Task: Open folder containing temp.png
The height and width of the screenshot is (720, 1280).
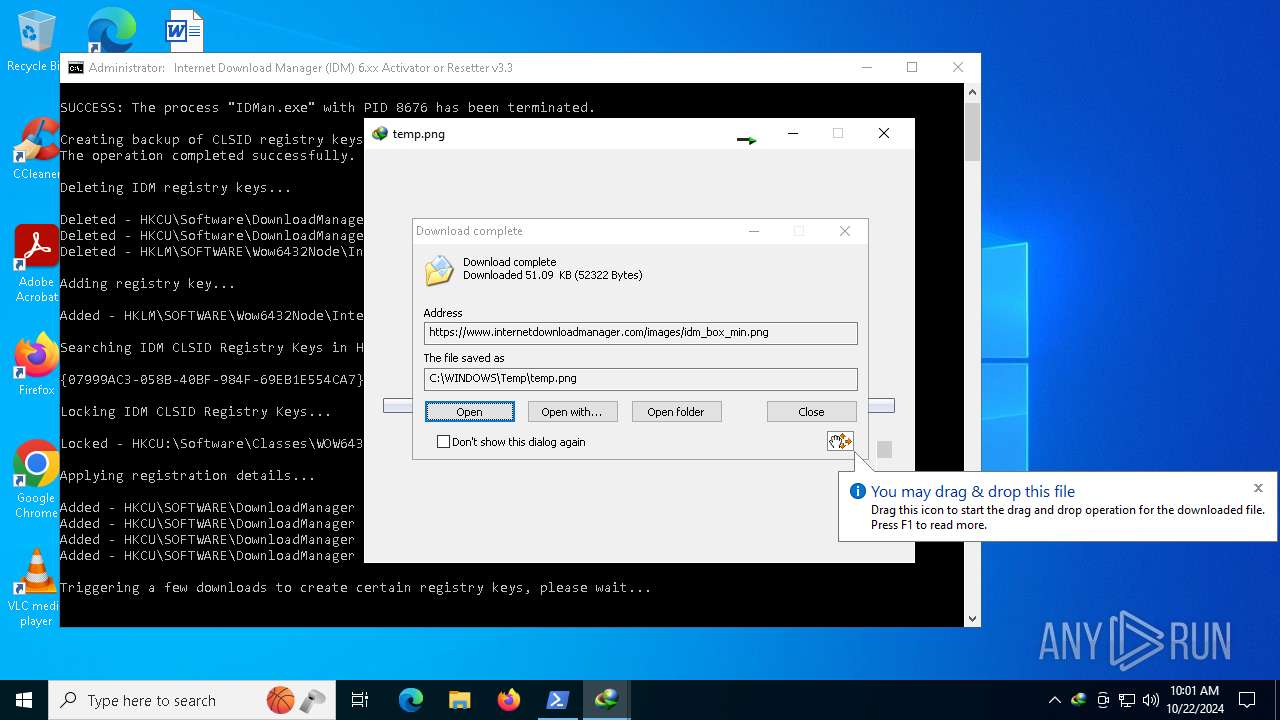Action: tap(676, 412)
